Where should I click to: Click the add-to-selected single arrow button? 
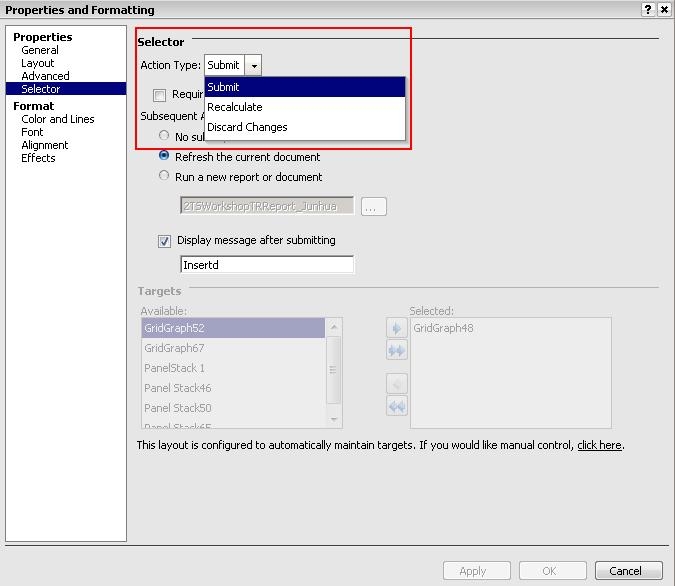click(396, 329)
